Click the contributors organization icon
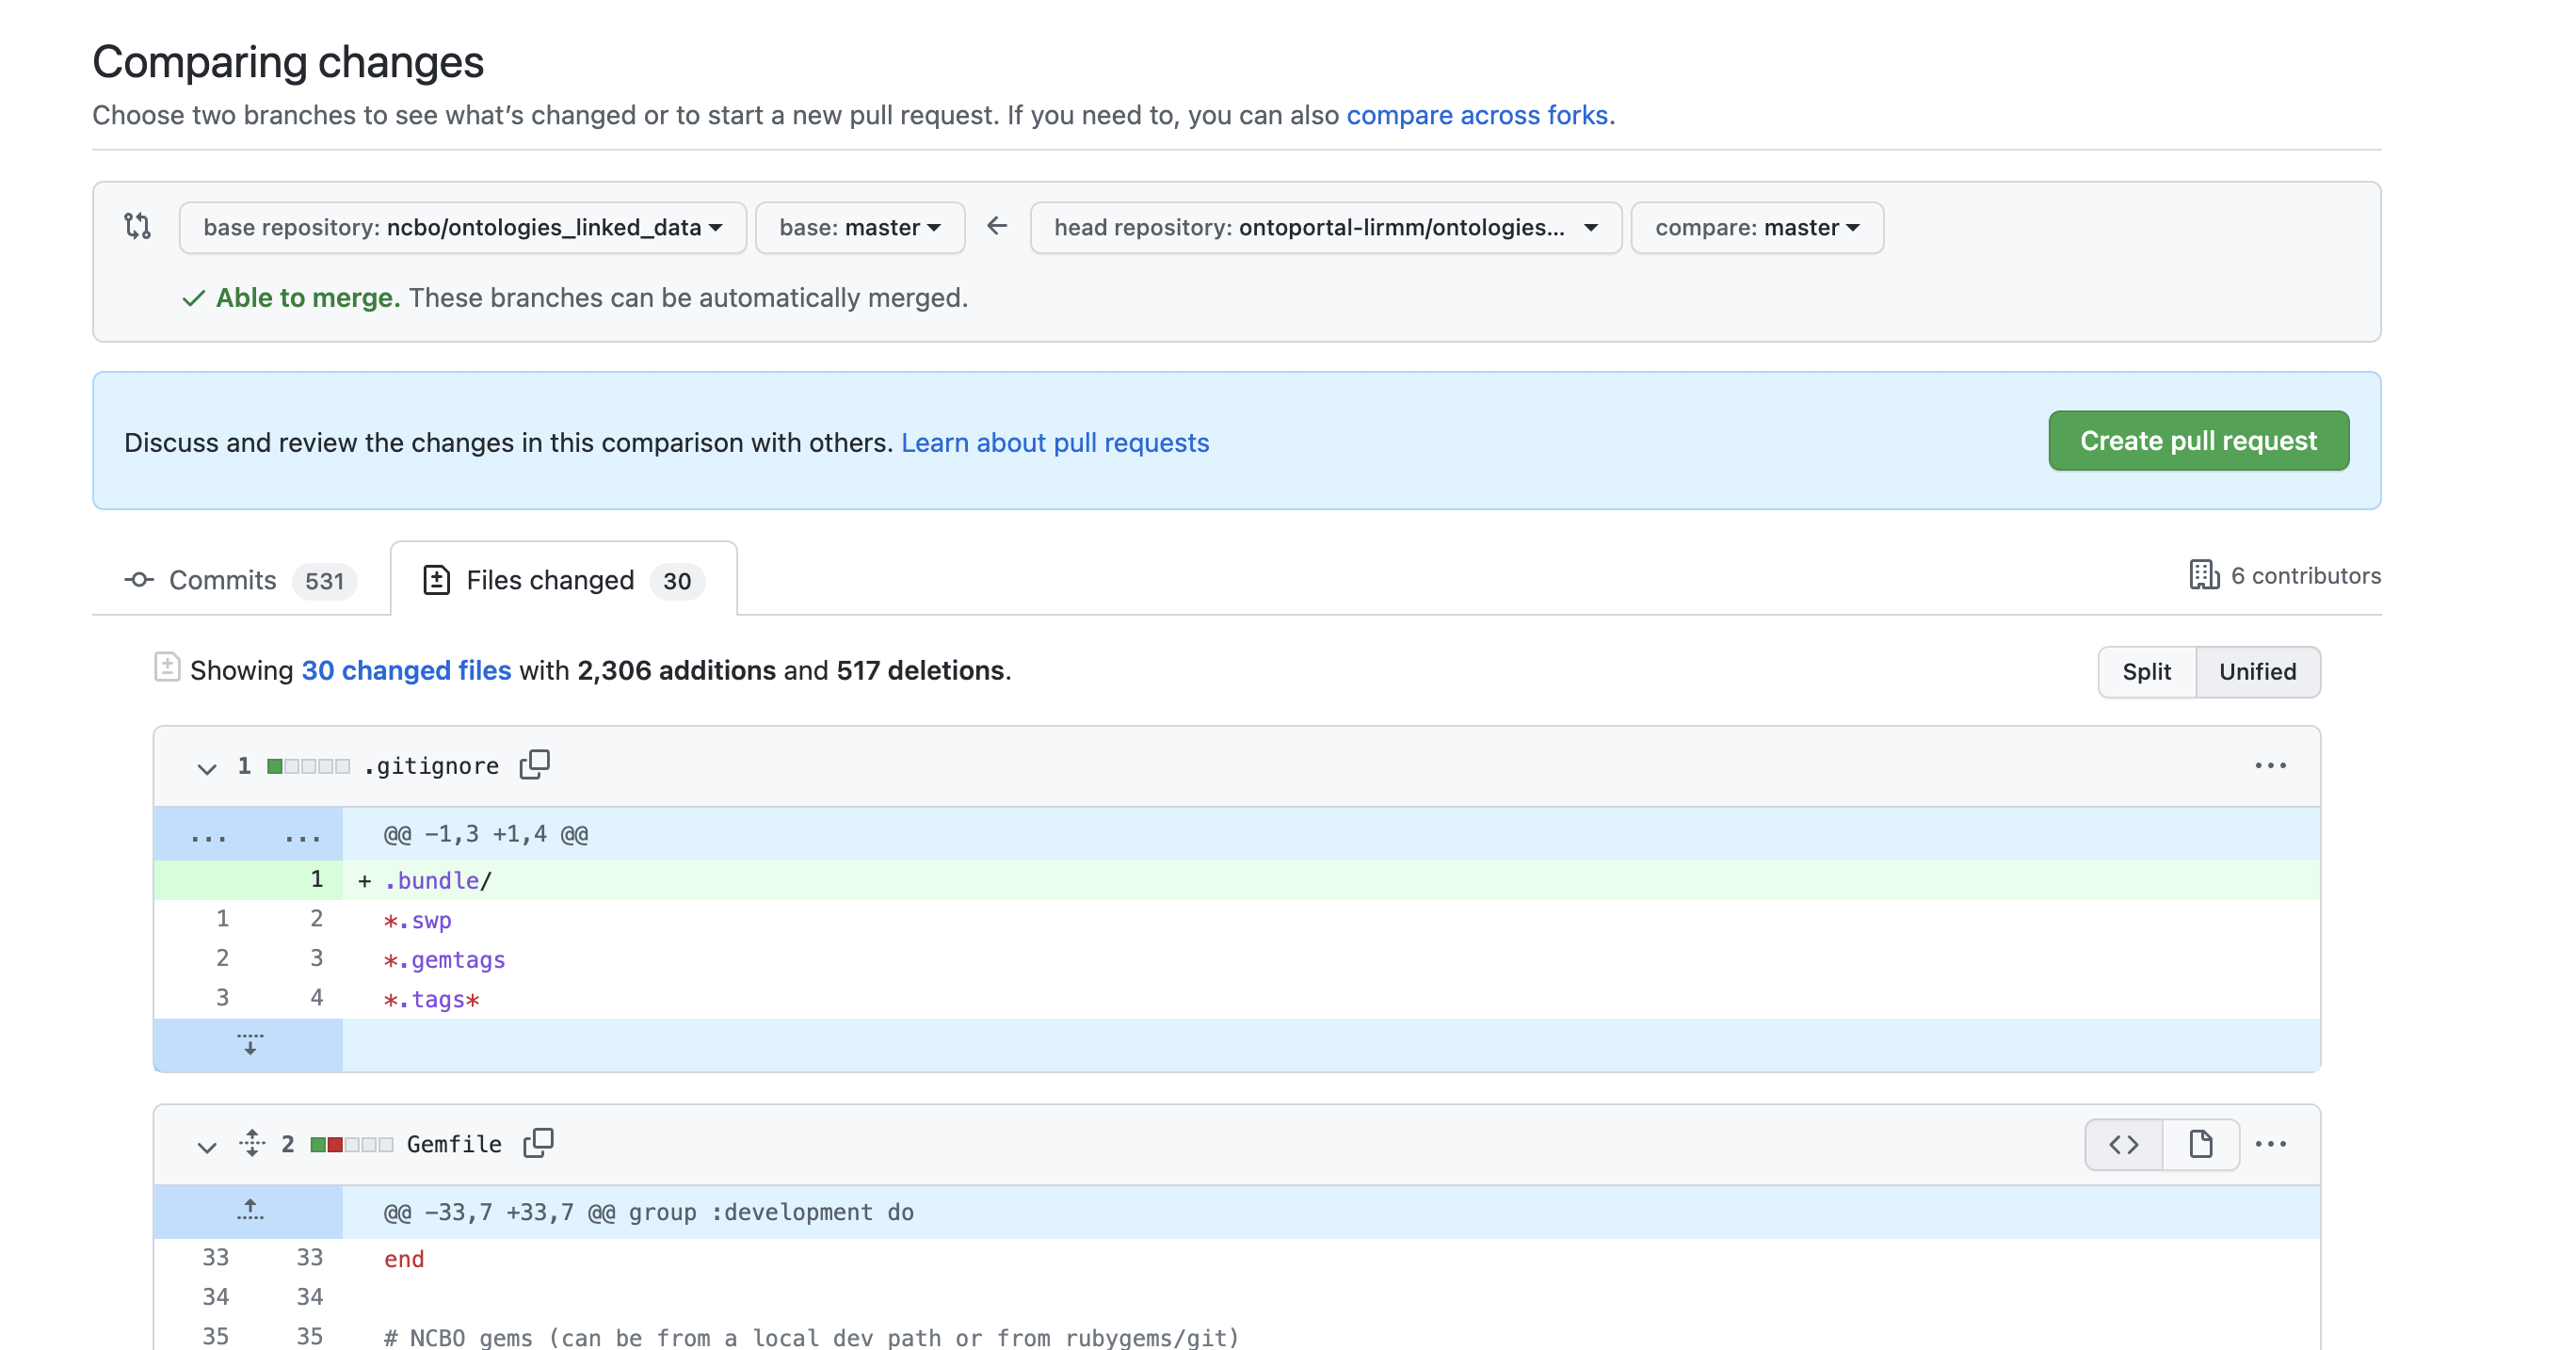 pos(2203,575)
